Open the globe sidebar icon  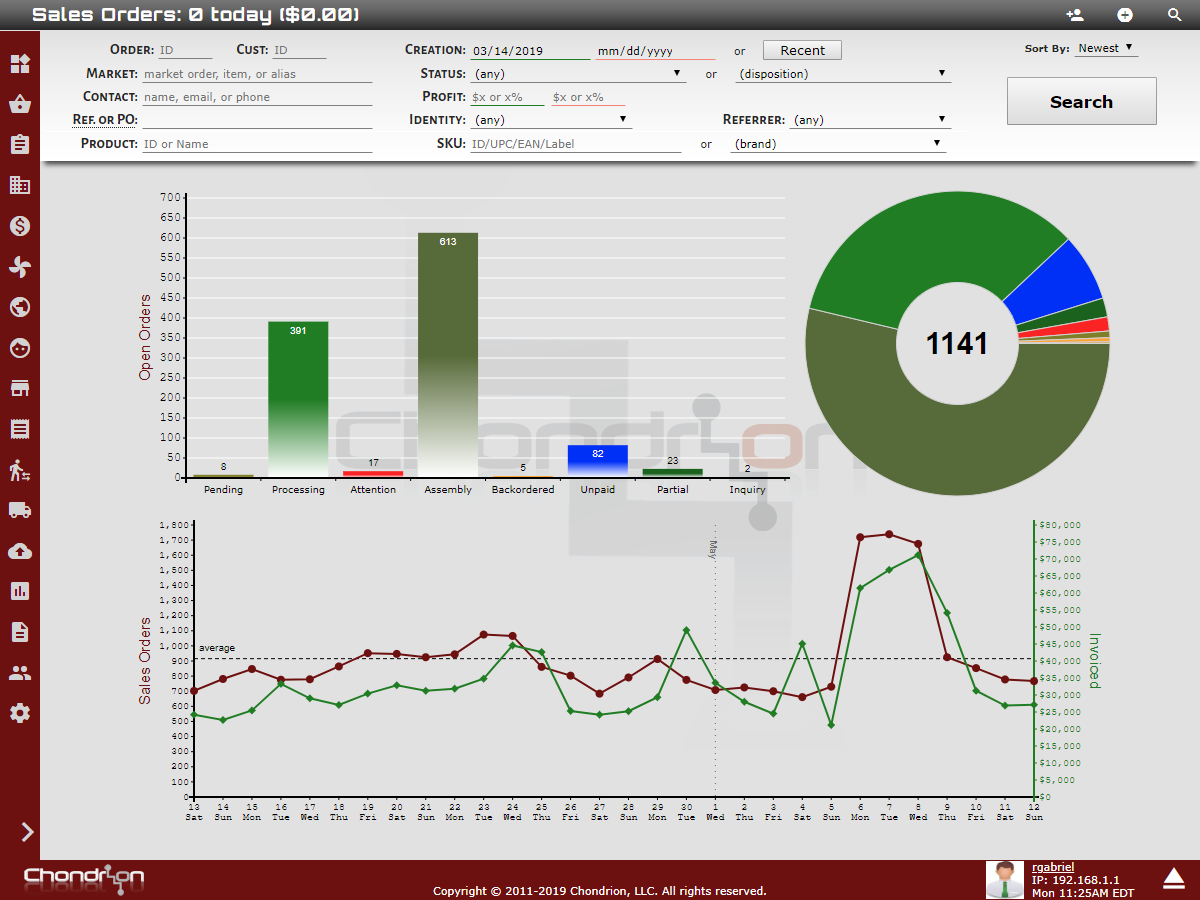tap(19, 307)
